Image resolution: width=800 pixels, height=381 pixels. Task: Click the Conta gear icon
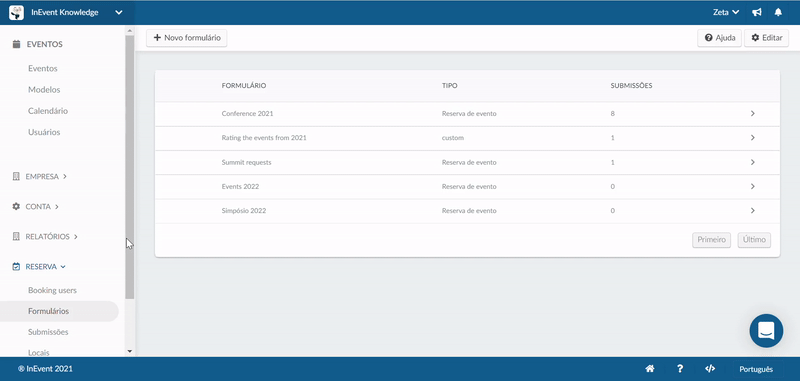[16, 207]
